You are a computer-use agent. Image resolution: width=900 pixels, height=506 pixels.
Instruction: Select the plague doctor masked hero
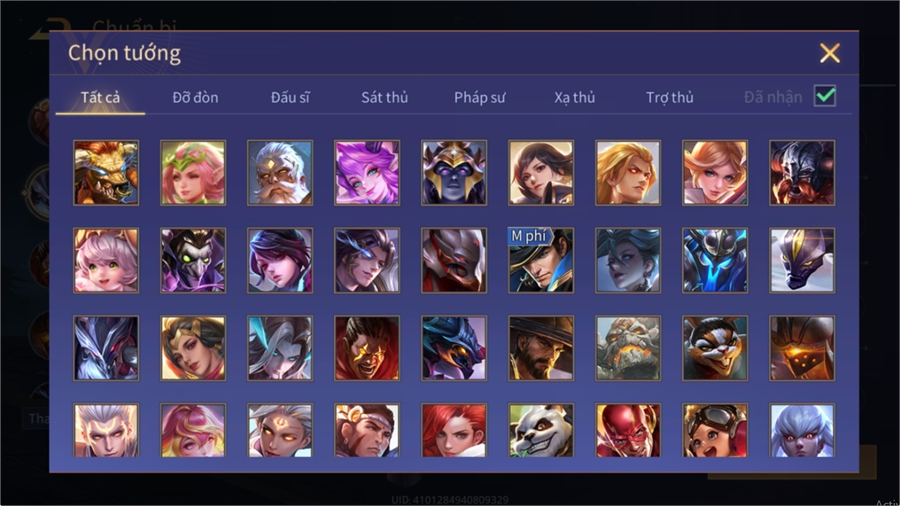coord(193,260)
